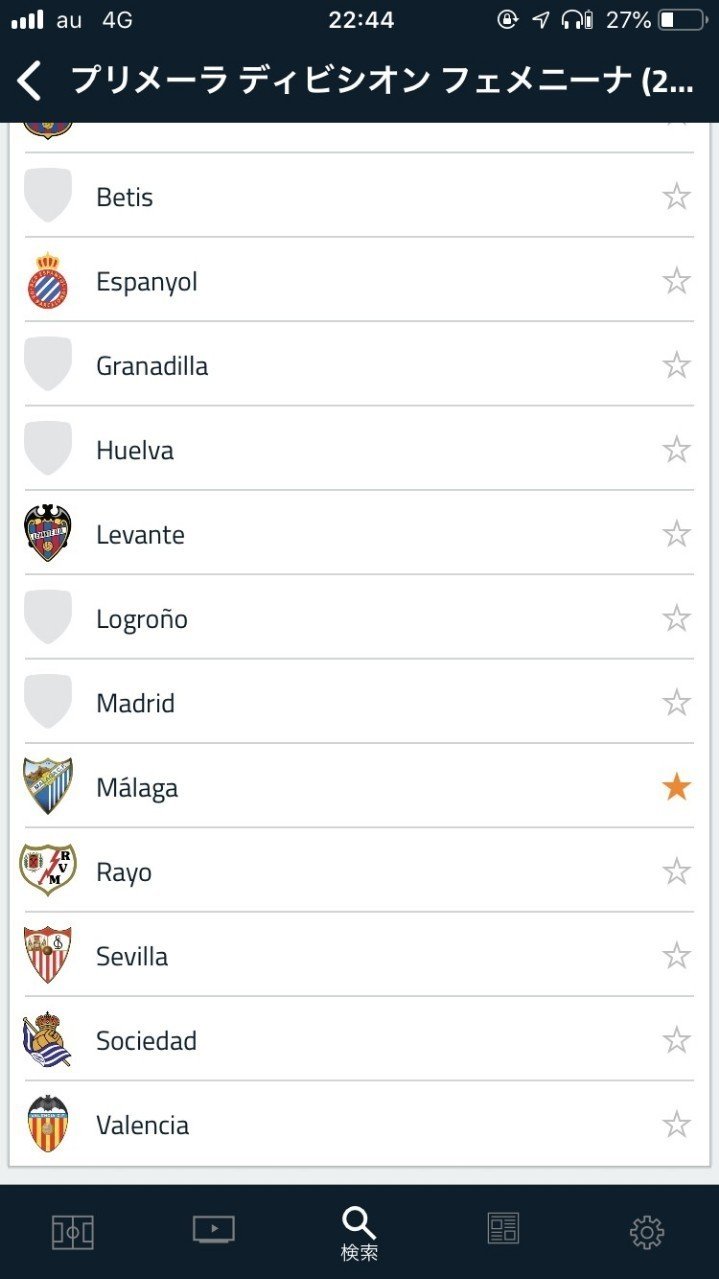Image resolution: width=719 pixels, height=1279 pixels.
Task: Tap the Levante club crest
Action: 48,533
